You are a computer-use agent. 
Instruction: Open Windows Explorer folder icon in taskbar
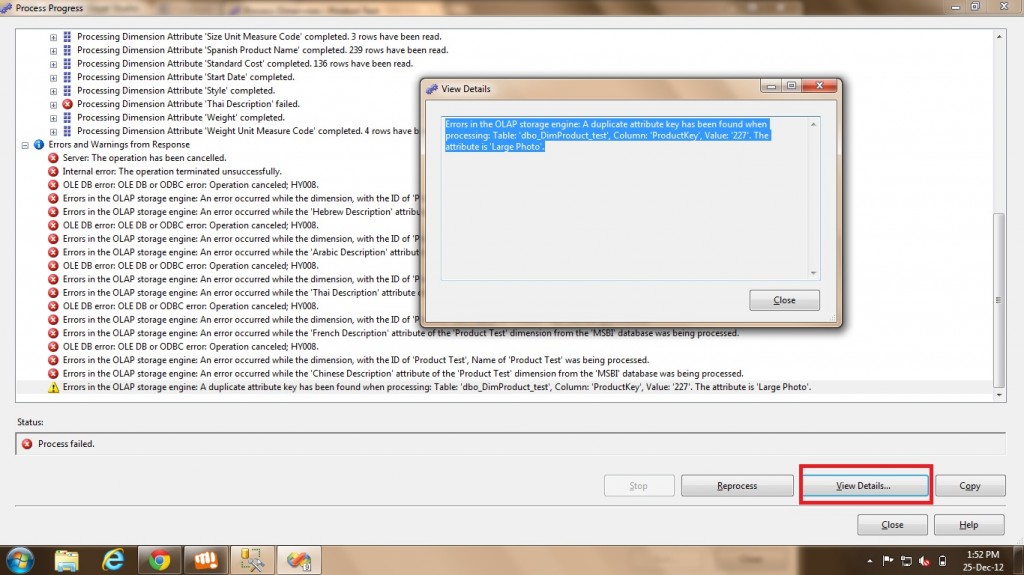pyautogui.click(x=67, y=559)
